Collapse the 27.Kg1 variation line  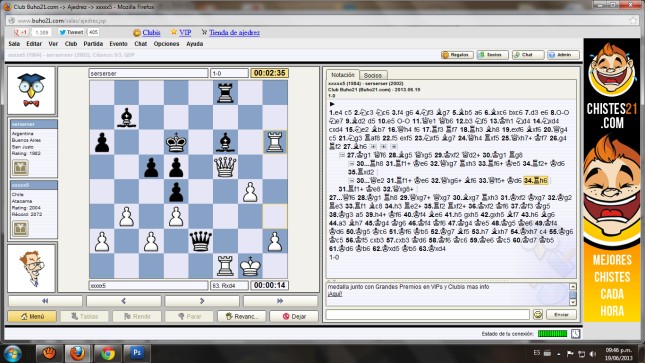click(342, 155)
